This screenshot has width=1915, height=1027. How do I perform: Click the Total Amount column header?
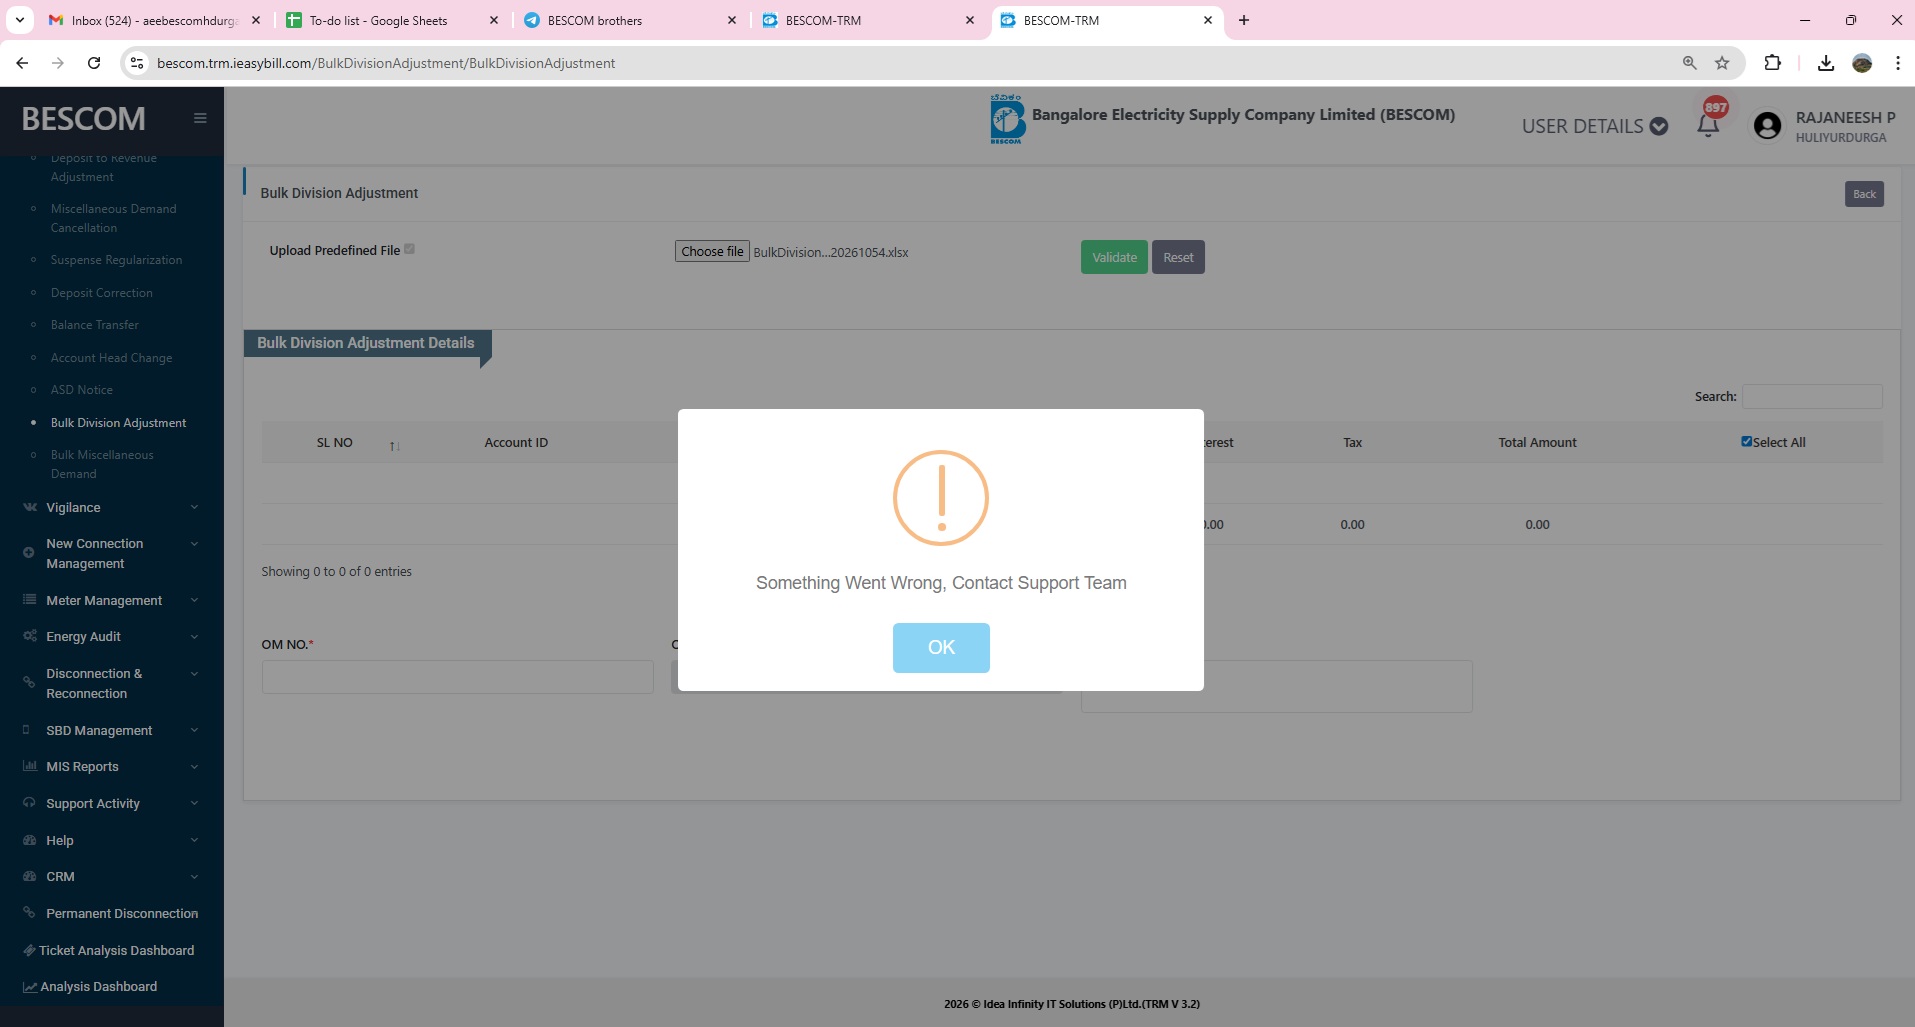point(1537,442)
